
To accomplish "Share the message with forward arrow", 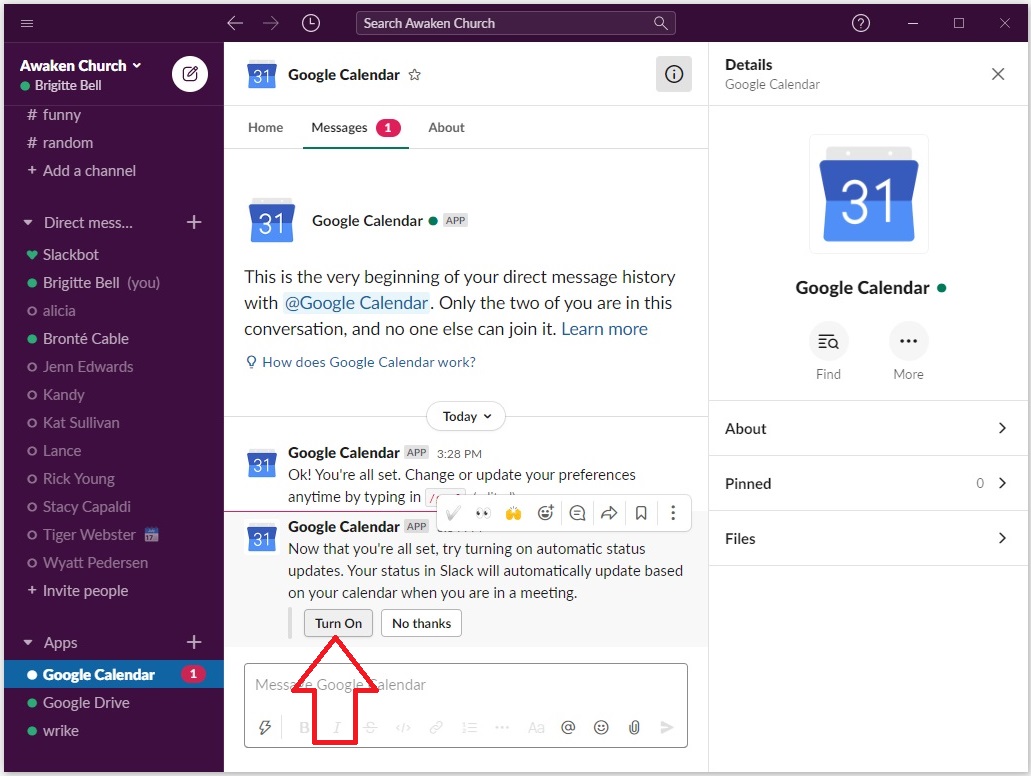I will coord(609,513).
